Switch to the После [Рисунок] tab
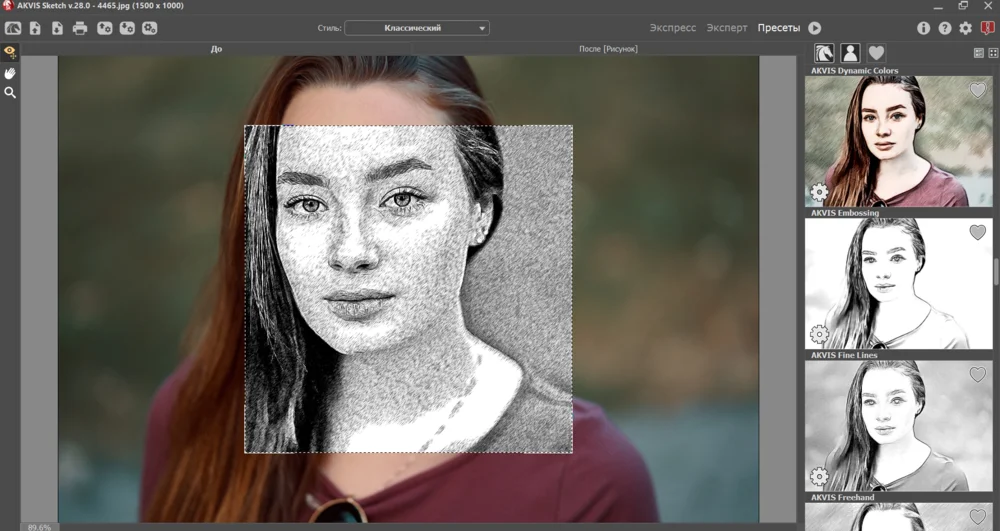Viewport: 1000px width, 531px height. 608,48
